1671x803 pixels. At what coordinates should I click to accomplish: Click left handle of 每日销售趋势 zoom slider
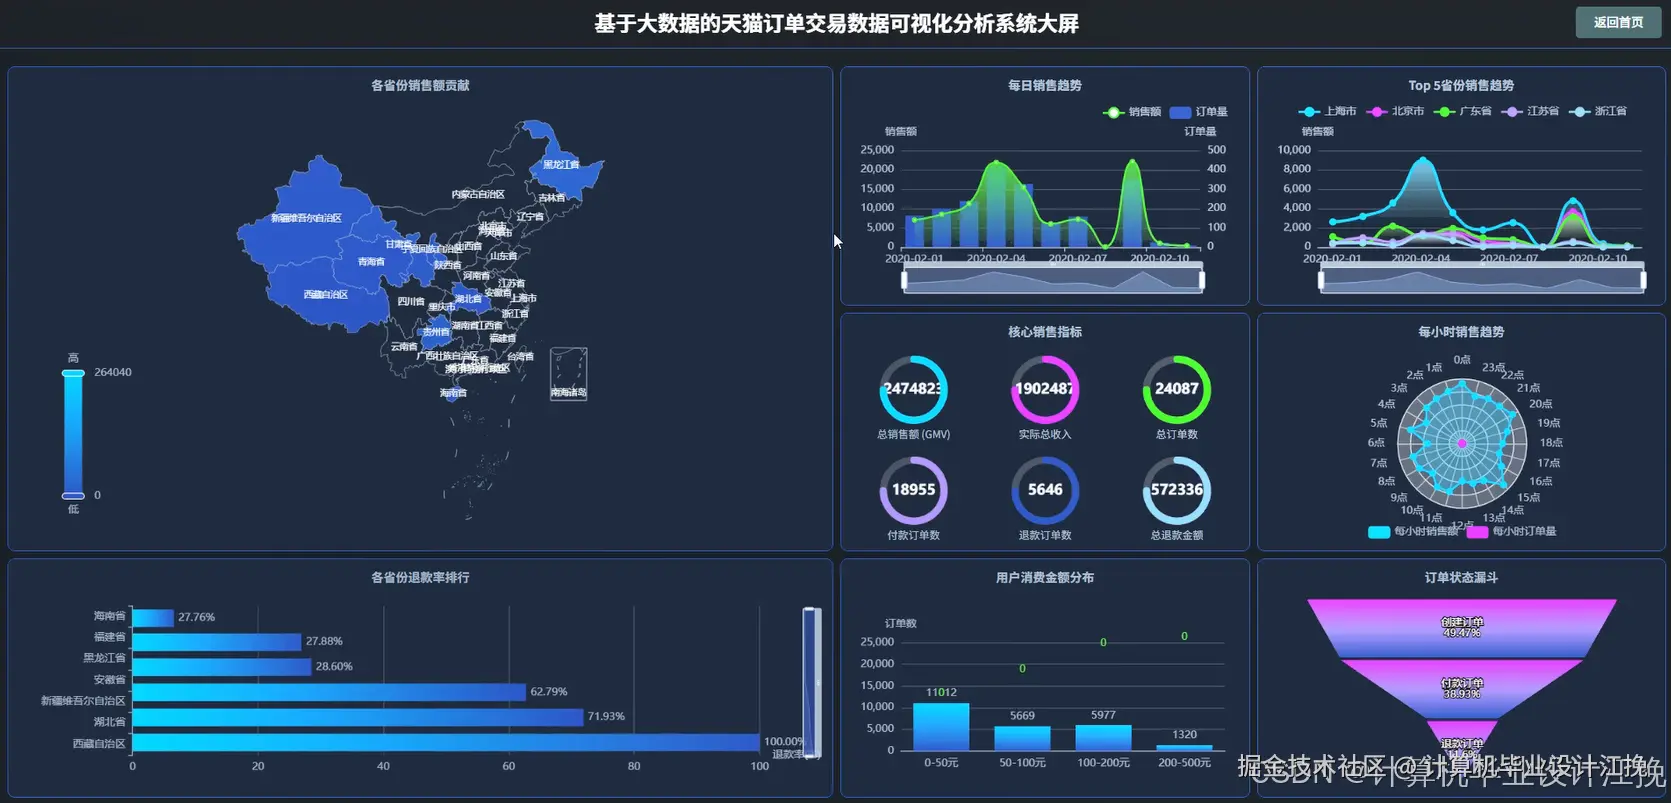point(905,281)
